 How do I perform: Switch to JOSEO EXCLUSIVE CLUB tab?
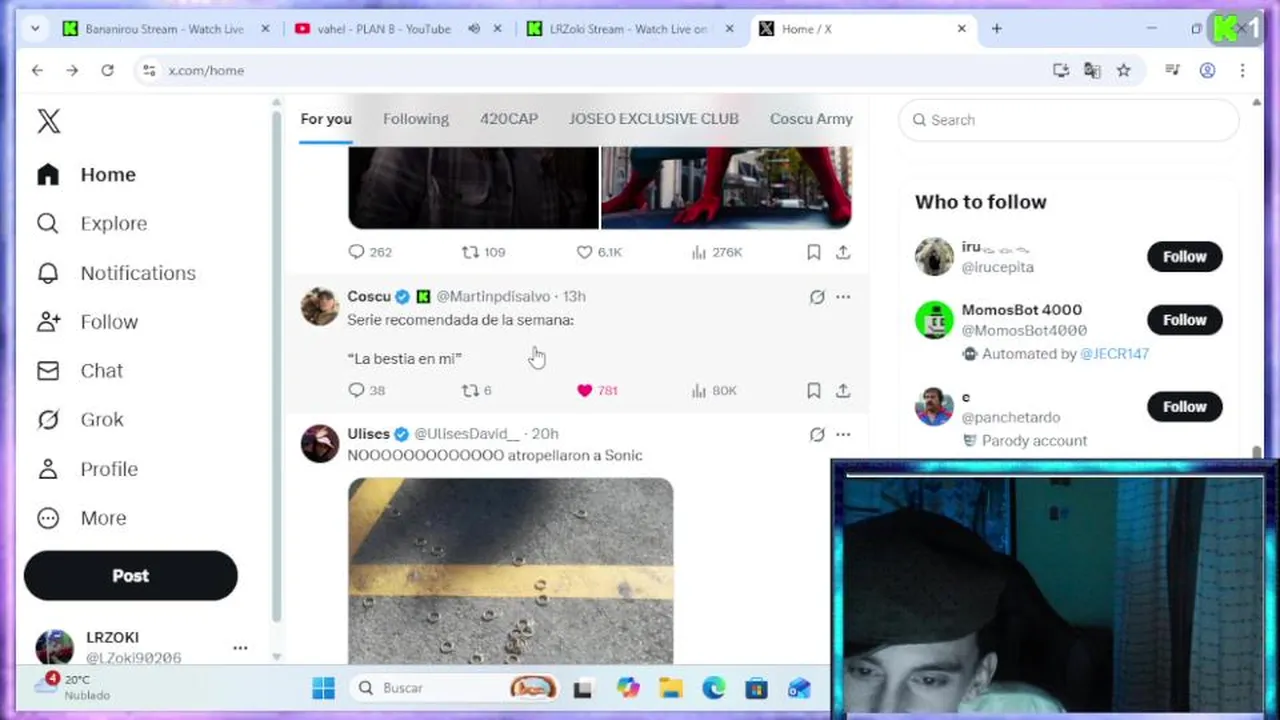click(654, 119)
